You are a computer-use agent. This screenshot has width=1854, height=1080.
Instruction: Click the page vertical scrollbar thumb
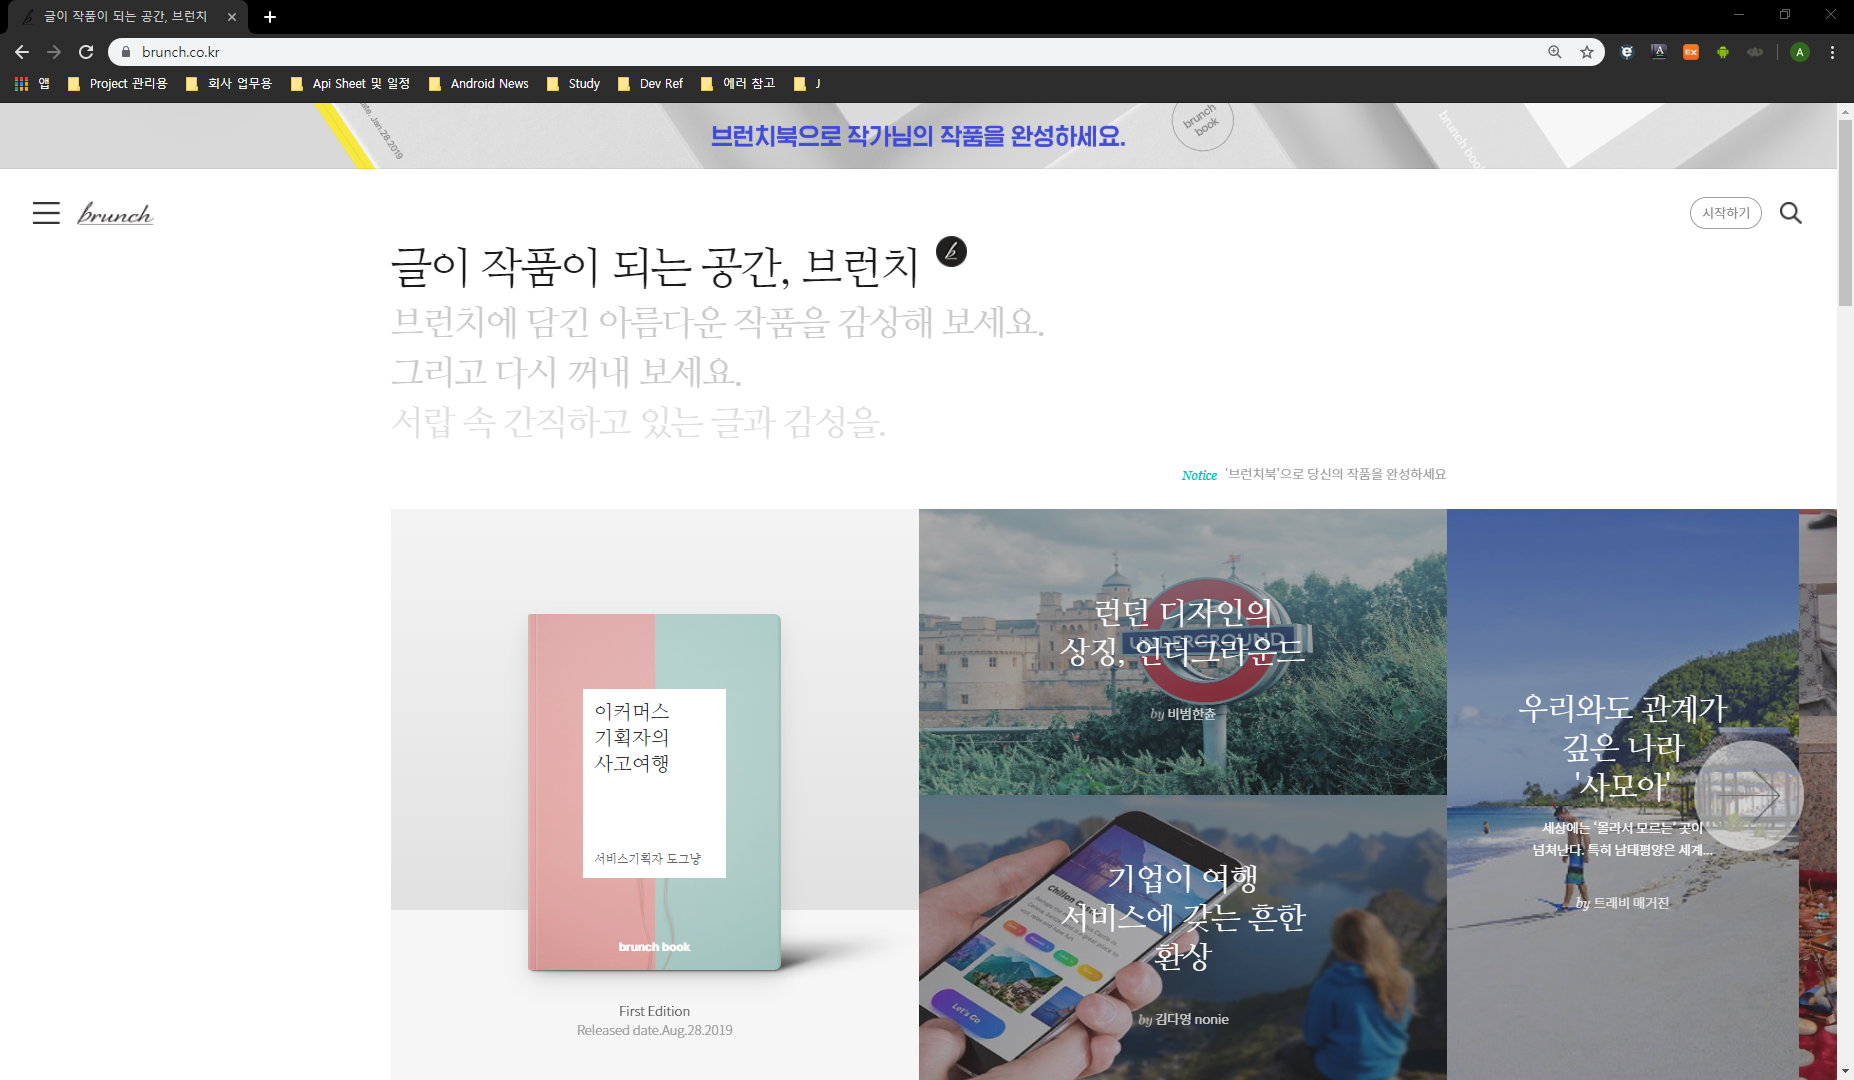(1846, 213)
